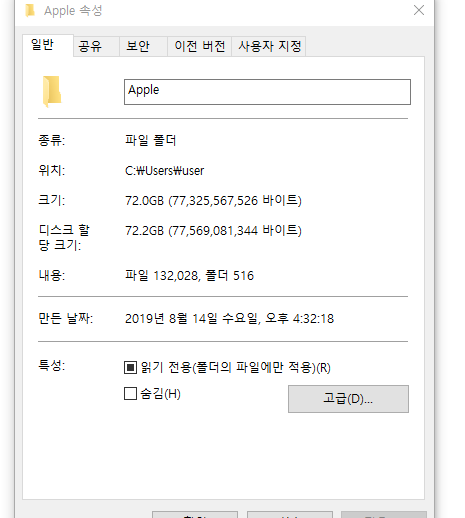Click the Apple folder name field
This screenshot has height=518, width=465.
click(267, 92)
